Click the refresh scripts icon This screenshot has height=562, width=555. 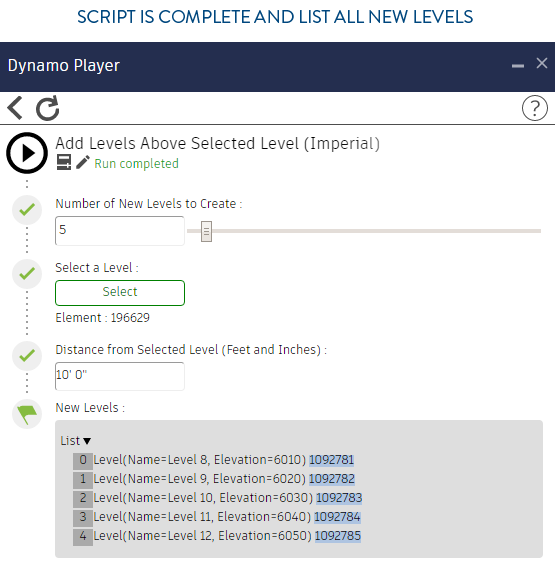click(48, 108)
